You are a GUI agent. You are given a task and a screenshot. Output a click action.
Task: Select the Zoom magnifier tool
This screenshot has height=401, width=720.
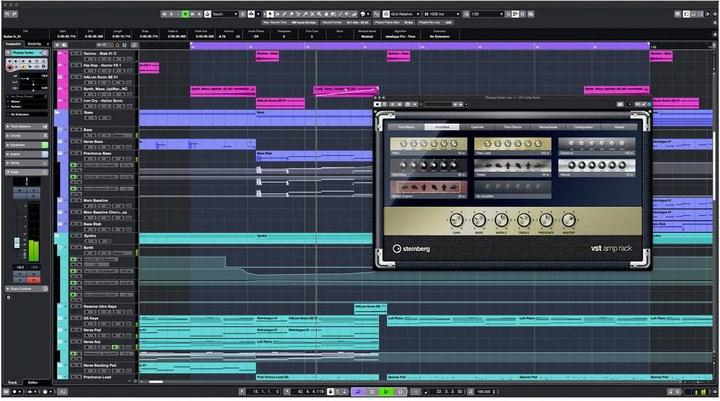pyautogui.click(x=319, y=14)
